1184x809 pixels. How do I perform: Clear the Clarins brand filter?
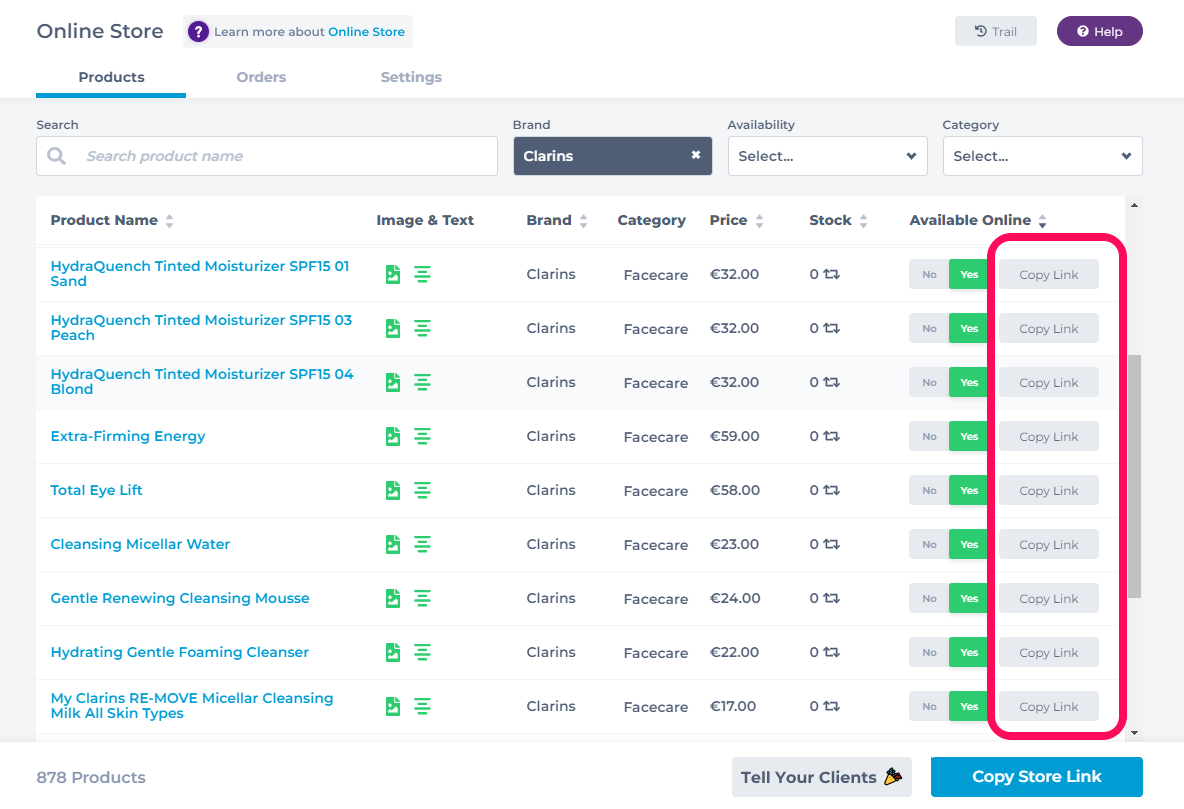(695, 155)
